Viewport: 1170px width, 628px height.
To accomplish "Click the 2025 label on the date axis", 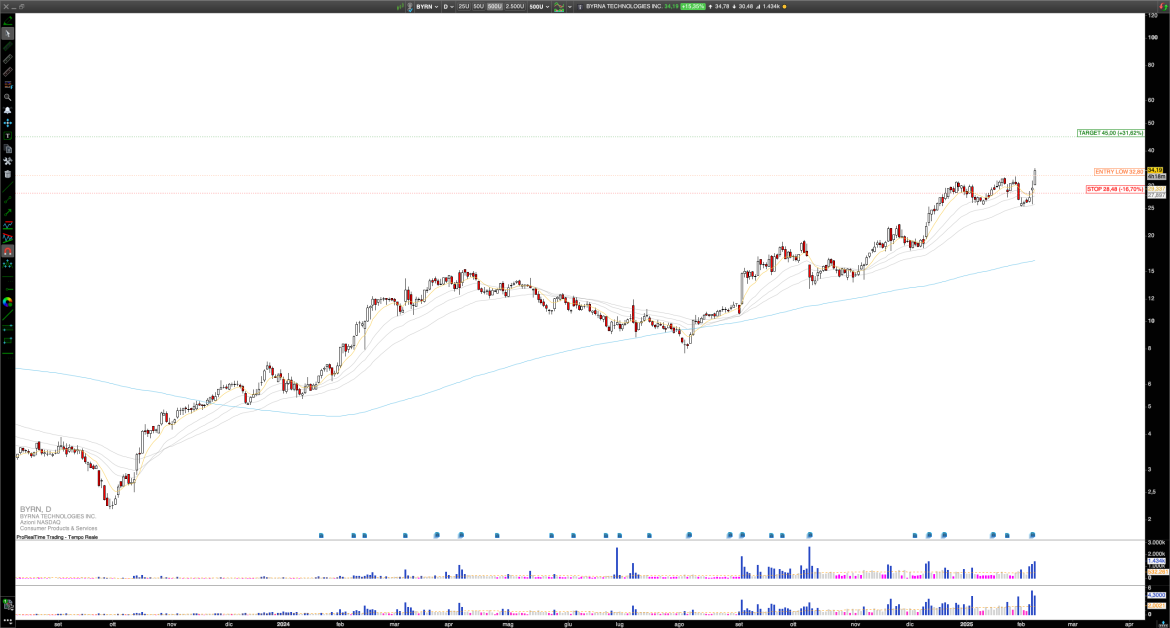I will [x=967, y=623].
